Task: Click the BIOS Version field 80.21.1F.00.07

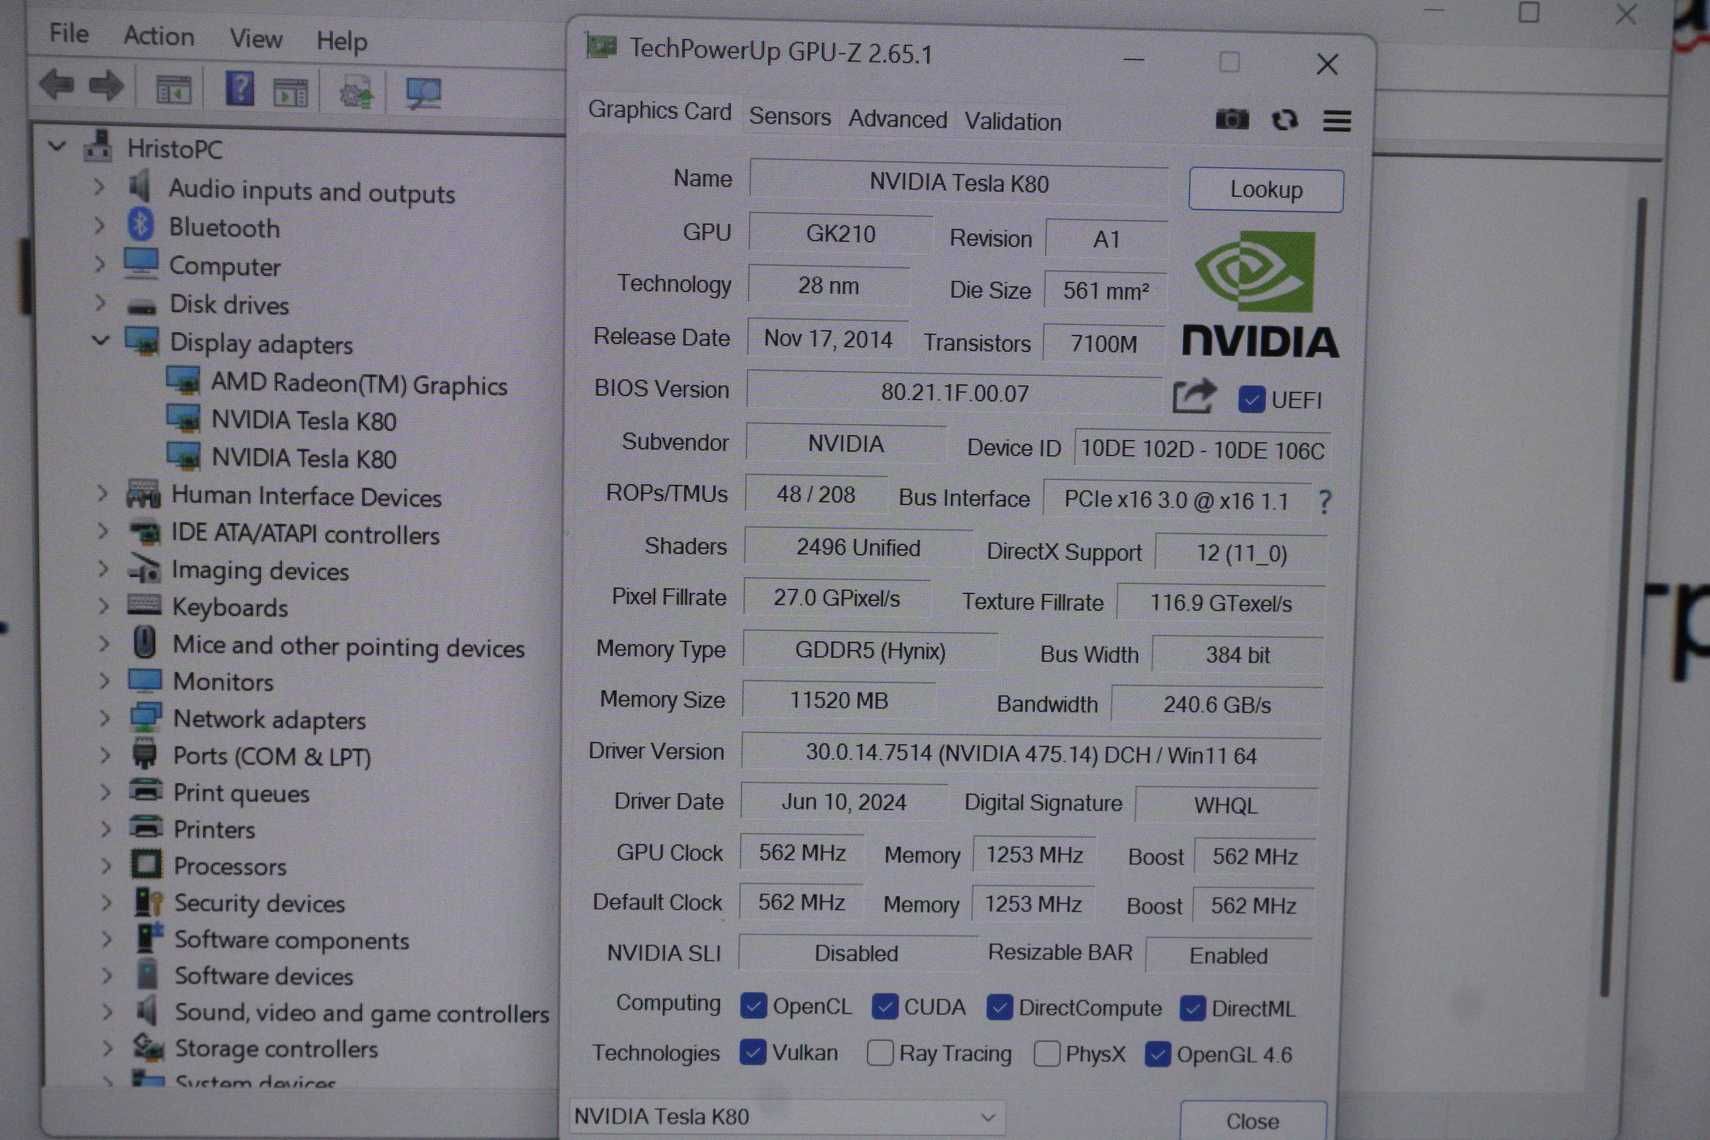Action: coord(954,392)
